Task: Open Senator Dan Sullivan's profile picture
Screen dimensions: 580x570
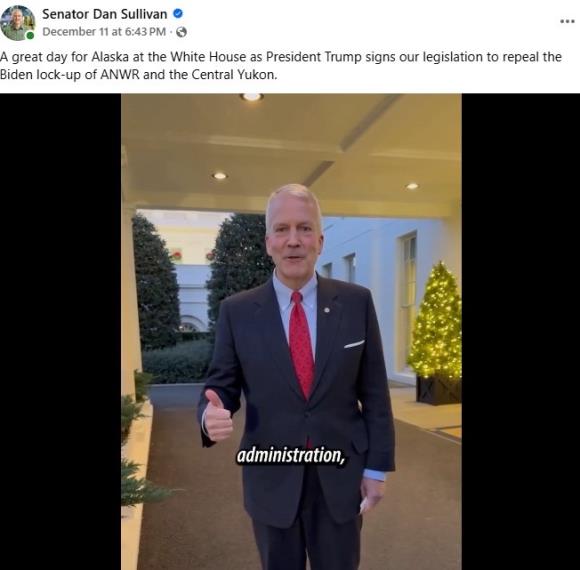Action: [x=17, y=23]
